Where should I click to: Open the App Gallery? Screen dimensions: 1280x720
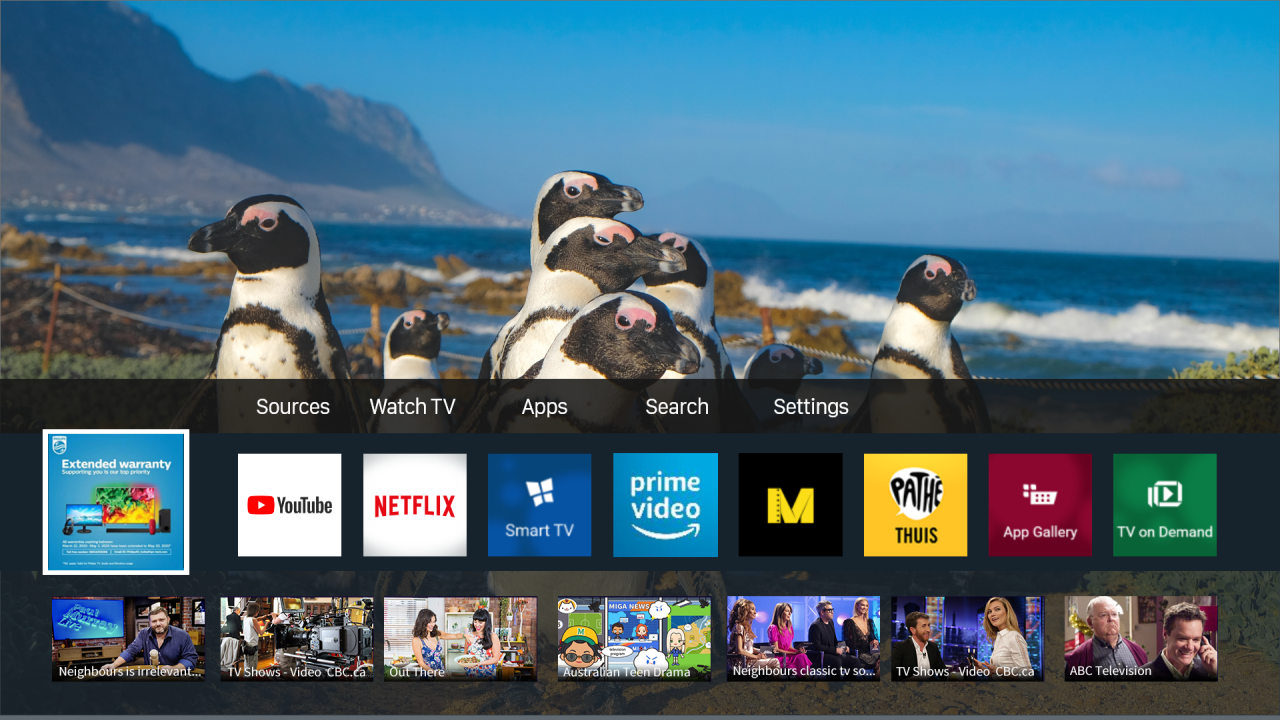tap(1040, 504)
